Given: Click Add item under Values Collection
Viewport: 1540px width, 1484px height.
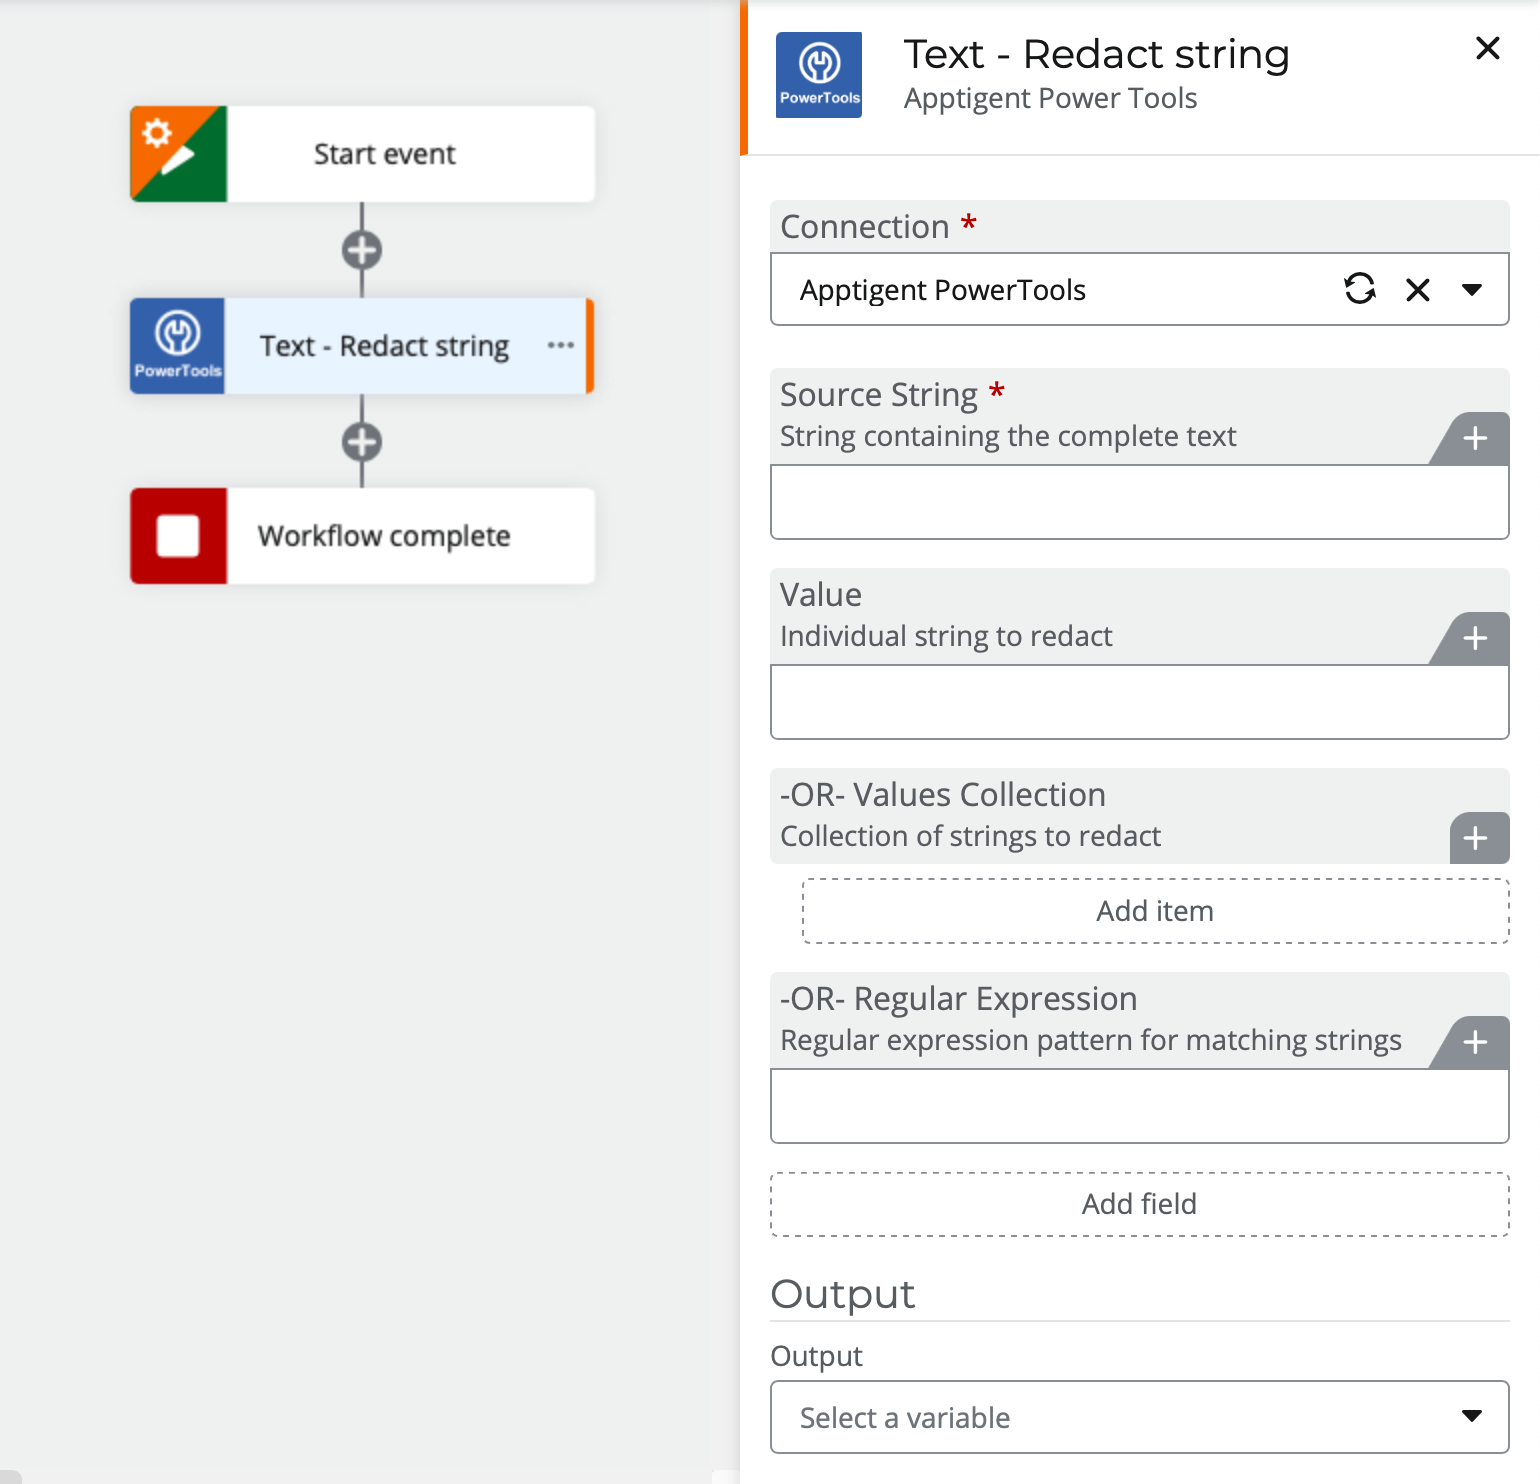Looking at the screenshot, I should pyautogui.click(x=1154, y=910).
